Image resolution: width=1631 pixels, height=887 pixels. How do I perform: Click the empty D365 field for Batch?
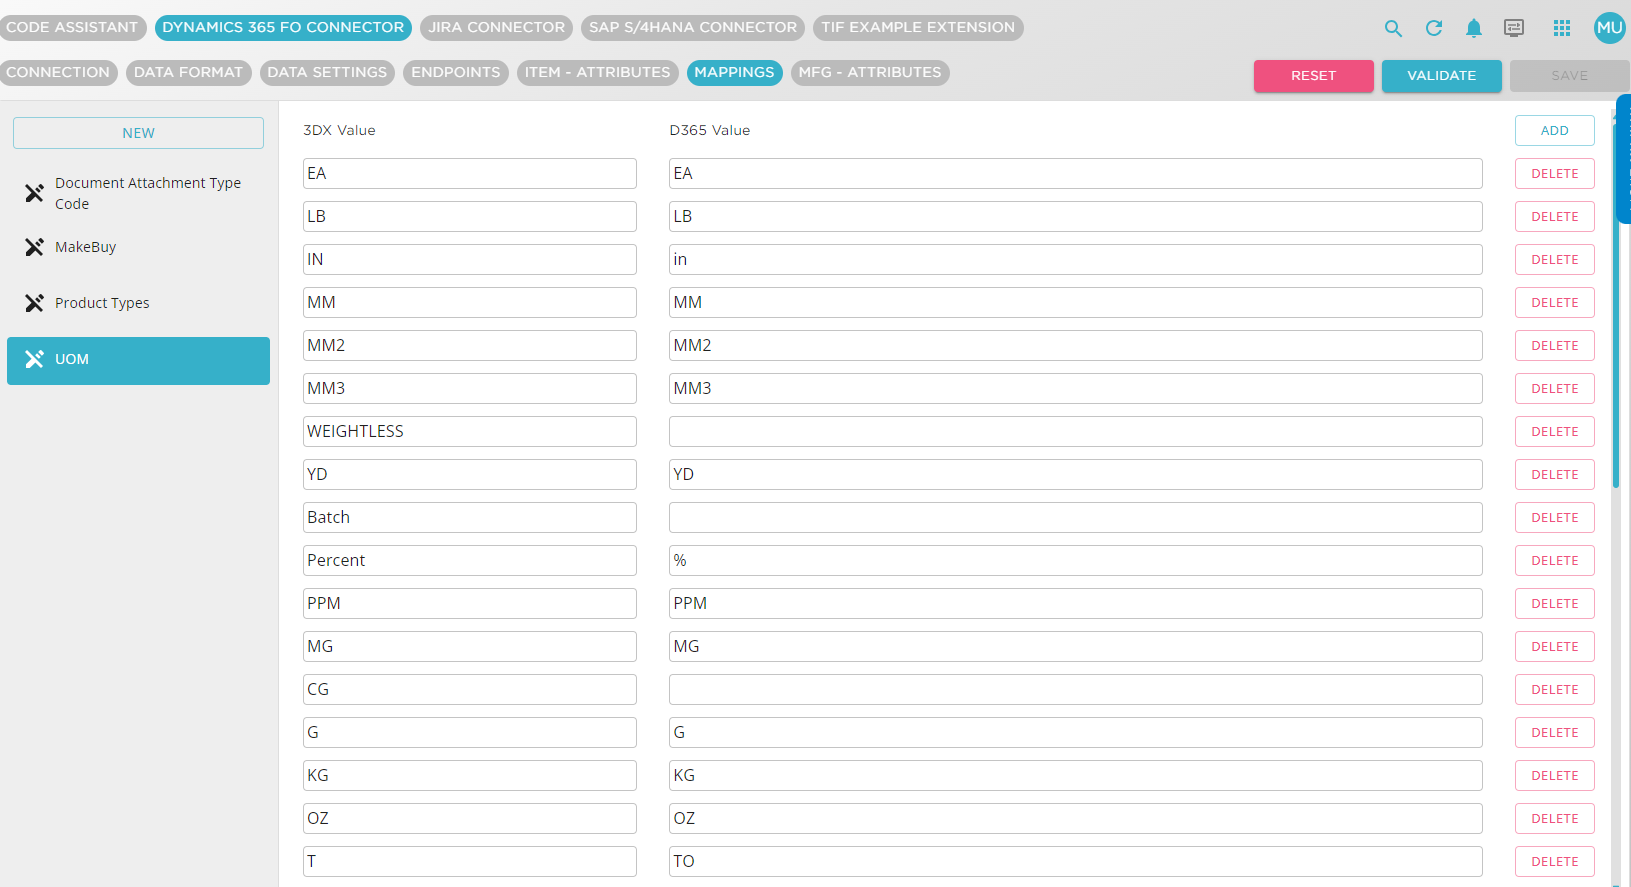point(1075,518)
